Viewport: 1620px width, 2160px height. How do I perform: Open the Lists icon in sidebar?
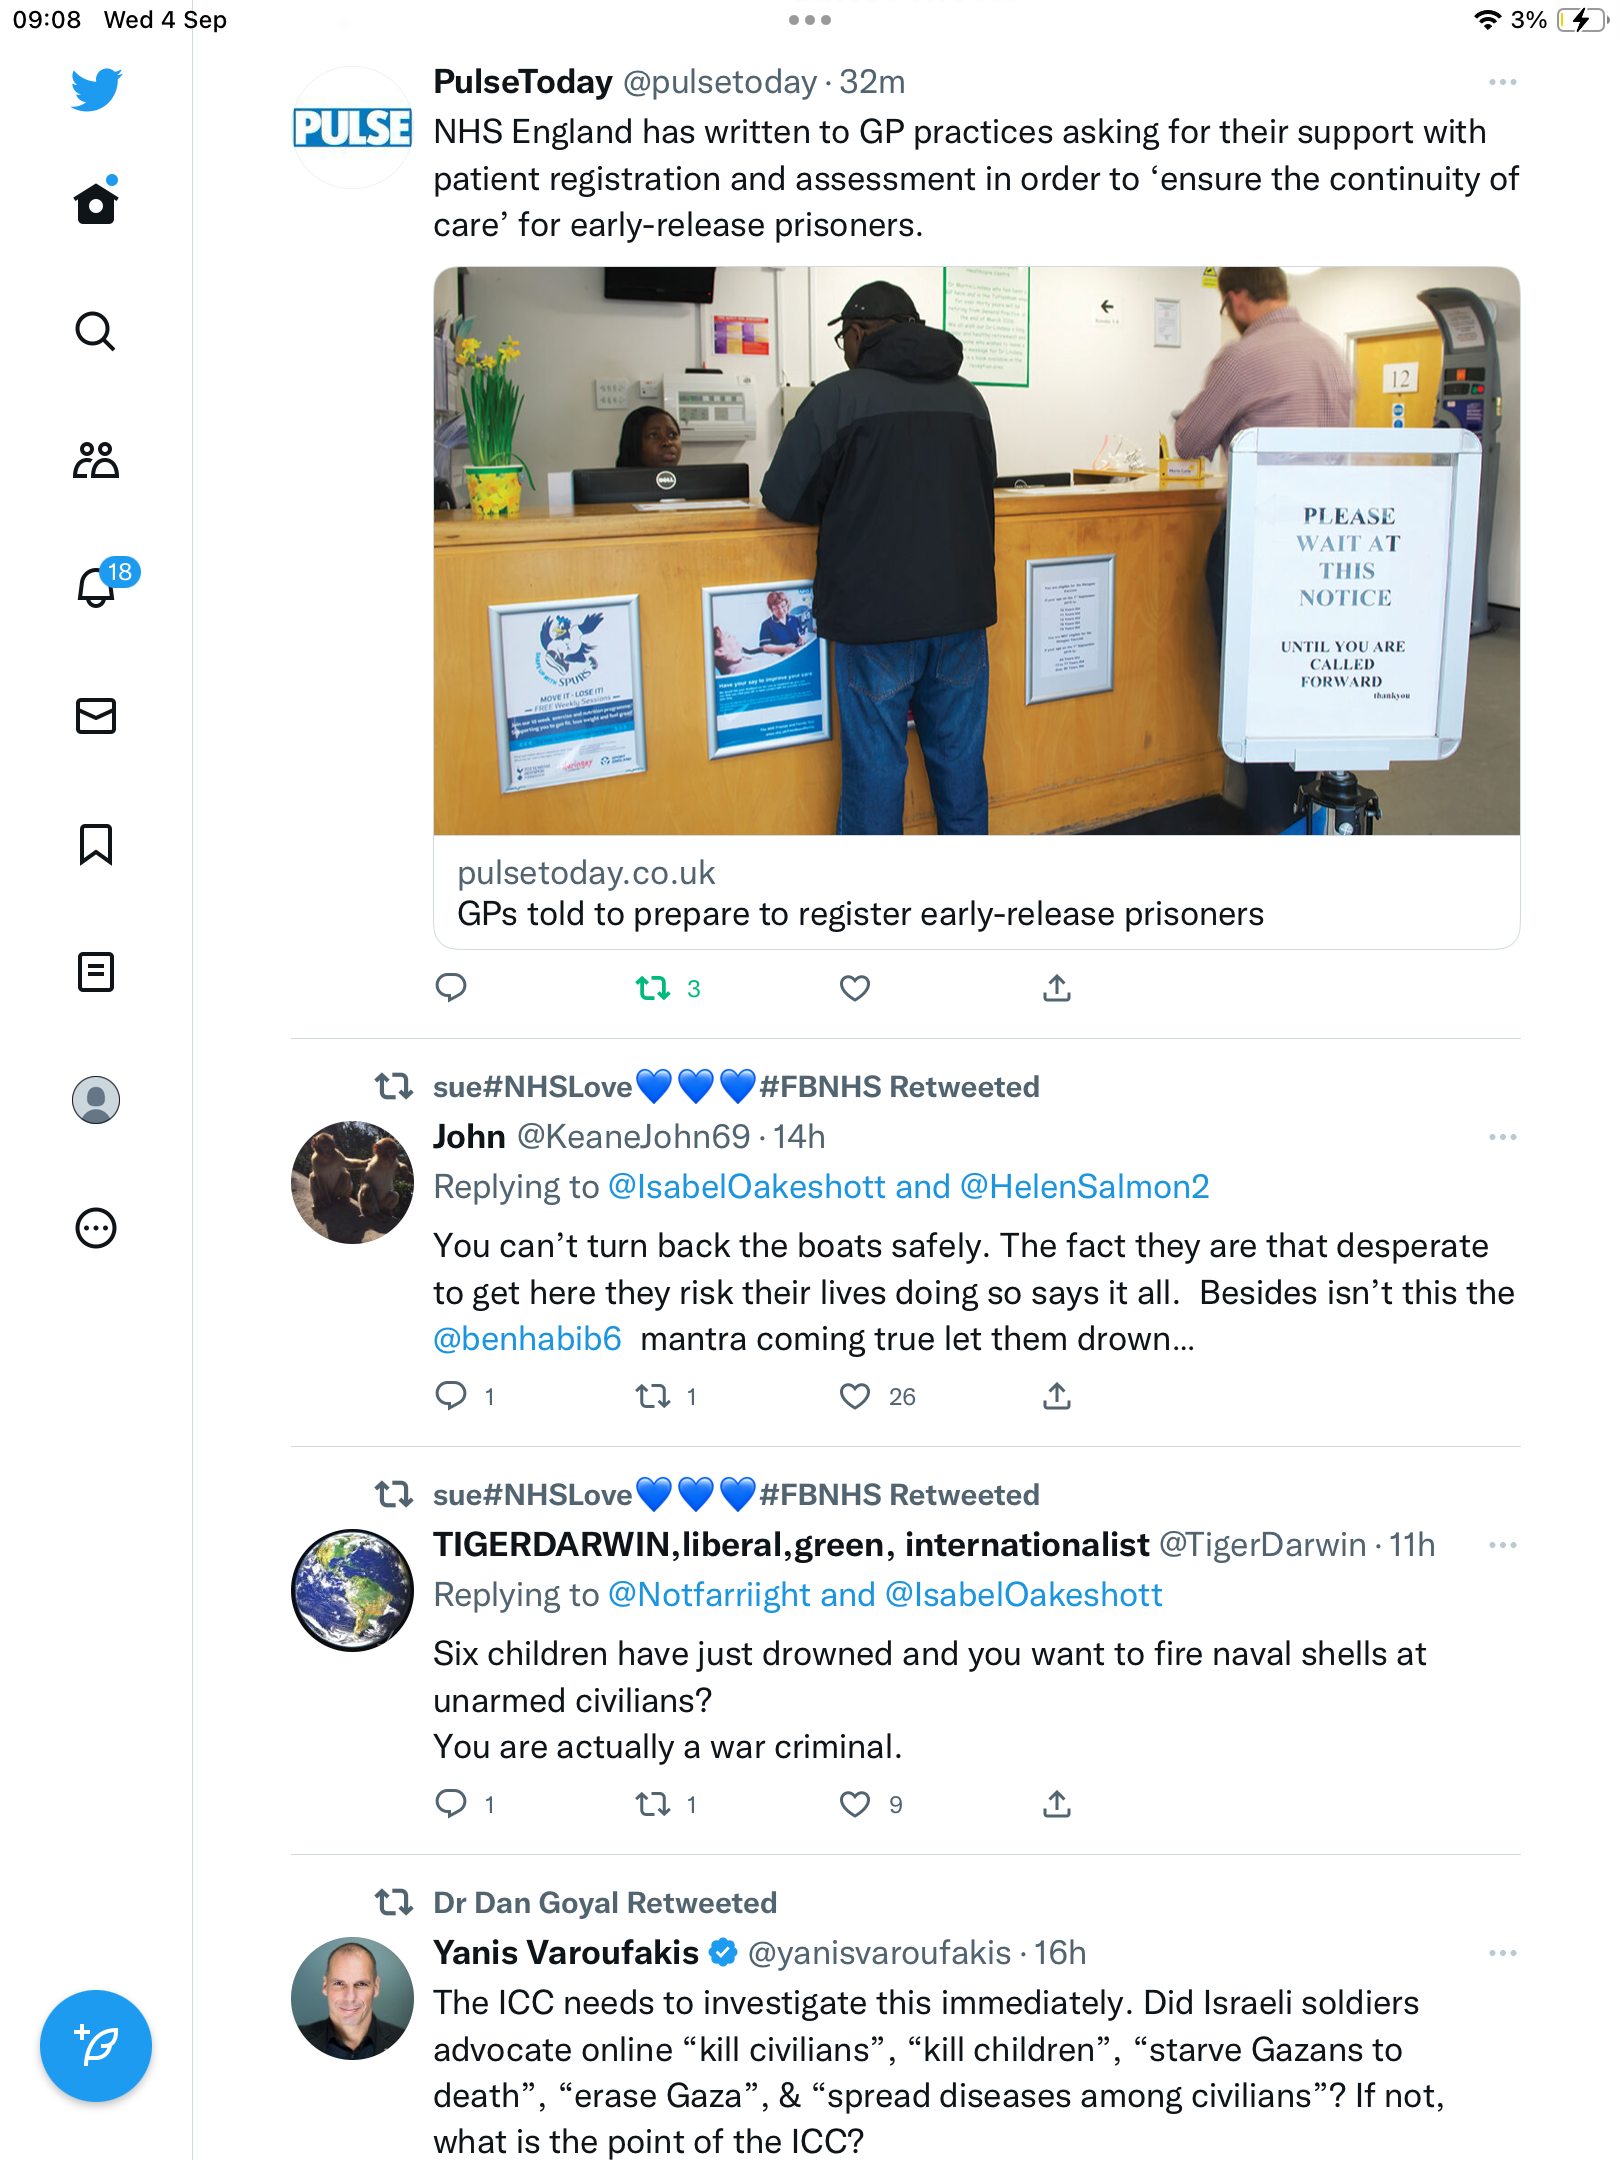point(96,972)
